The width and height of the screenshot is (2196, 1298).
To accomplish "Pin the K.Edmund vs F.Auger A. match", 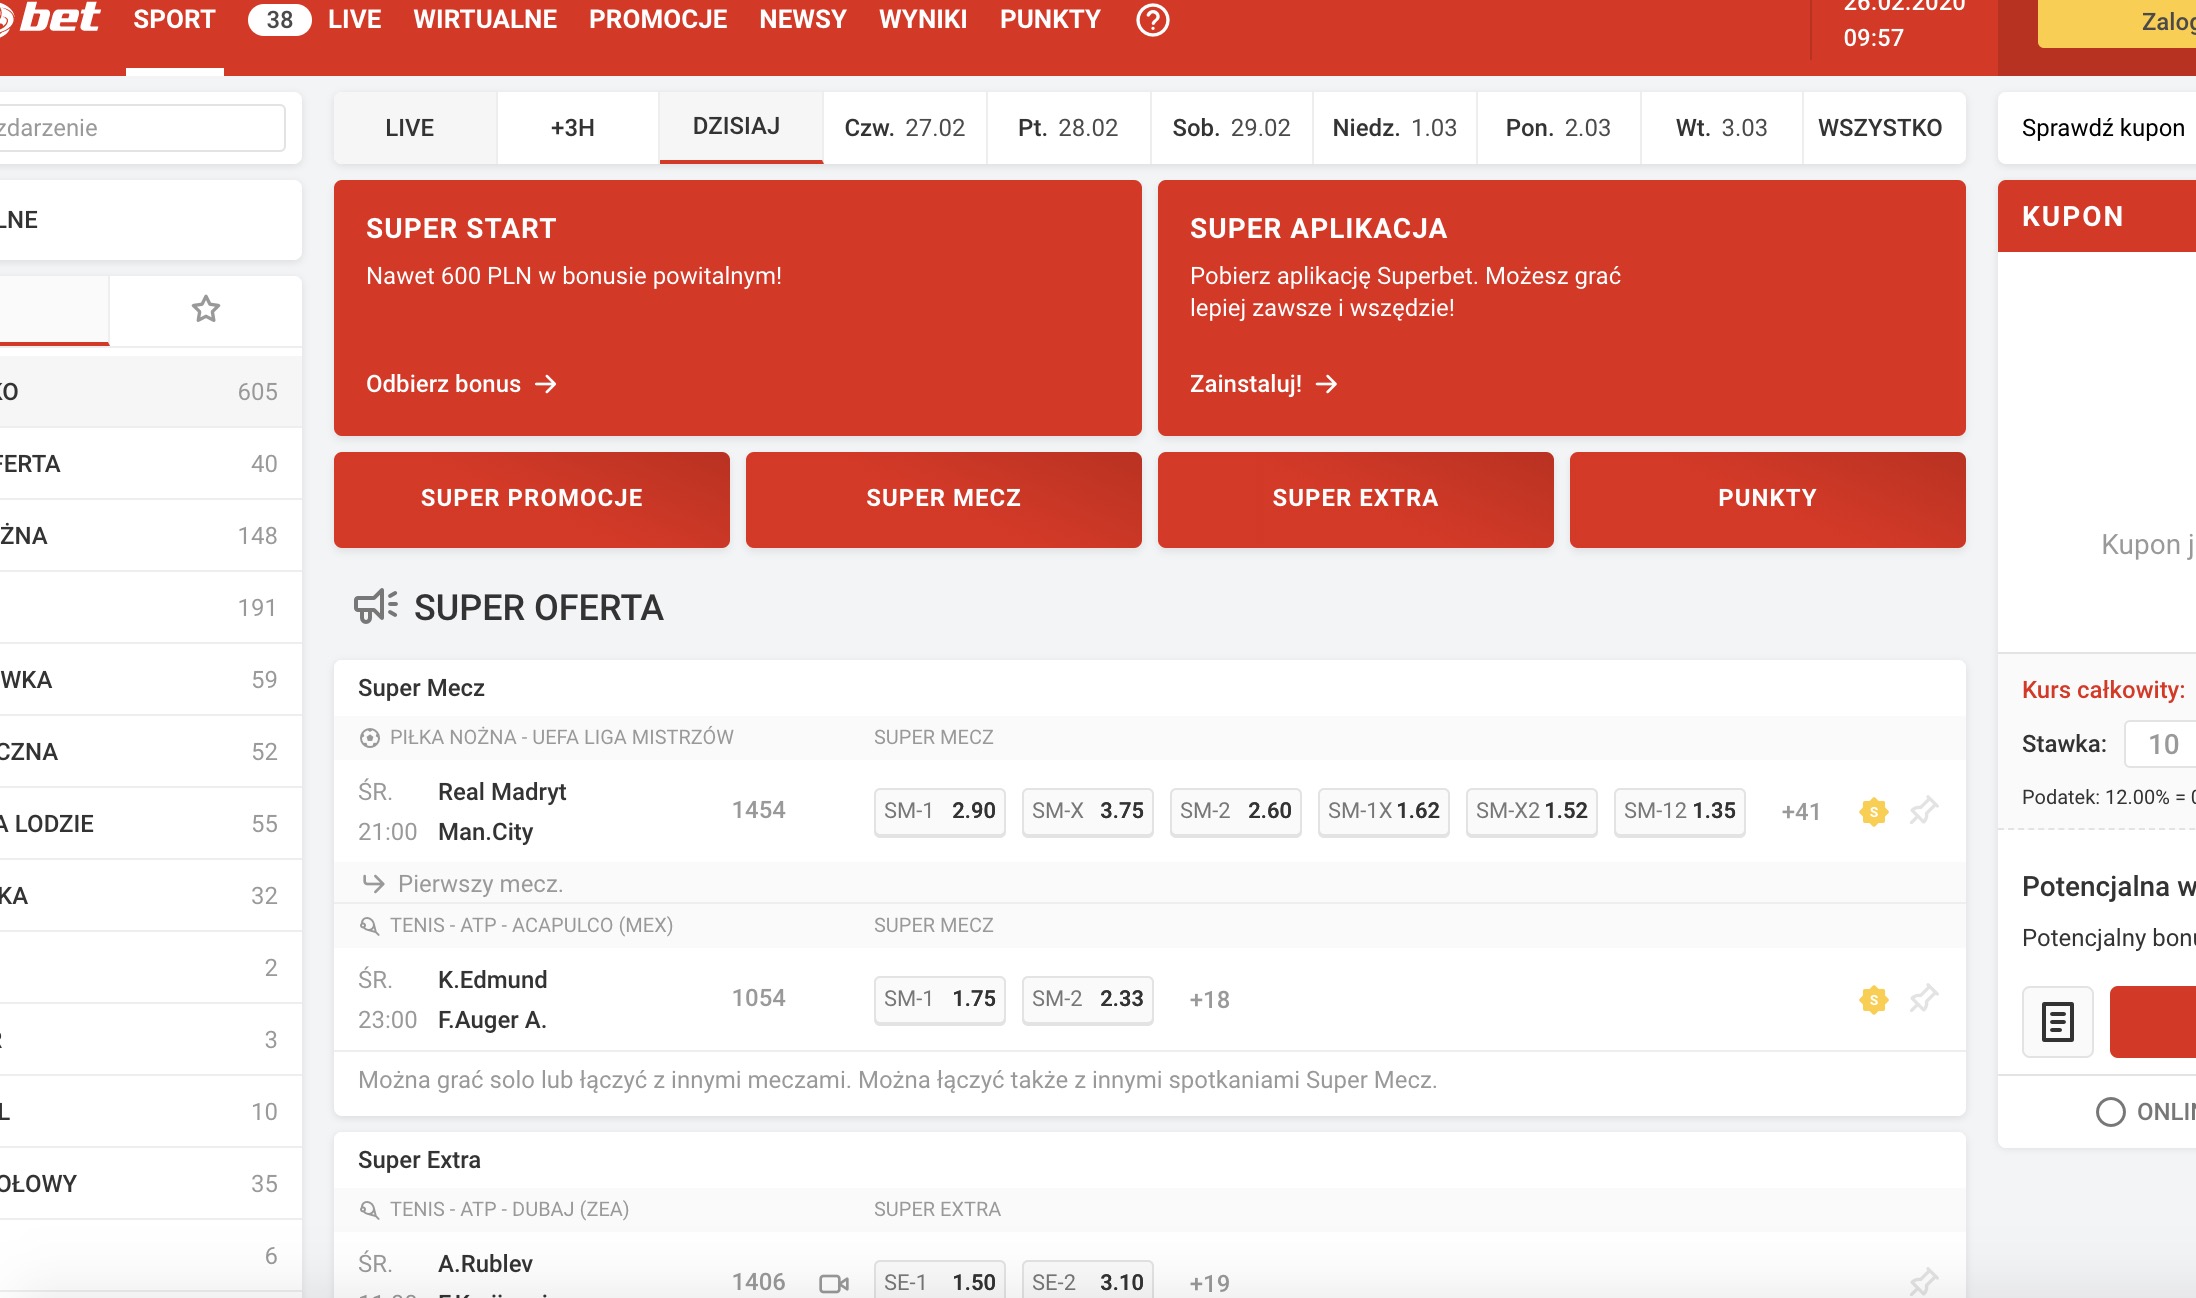I will click(1923, 998).
